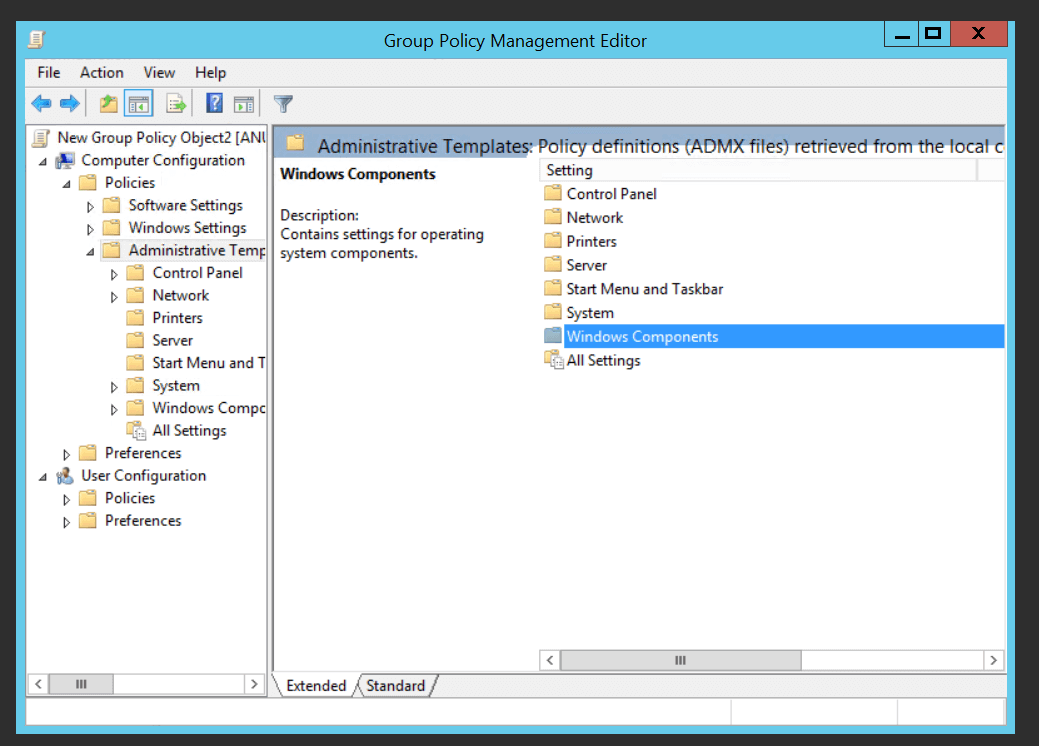1039x746 pixels.
Task: Expand User Configuration Policies node
Action: pos(67,499)
